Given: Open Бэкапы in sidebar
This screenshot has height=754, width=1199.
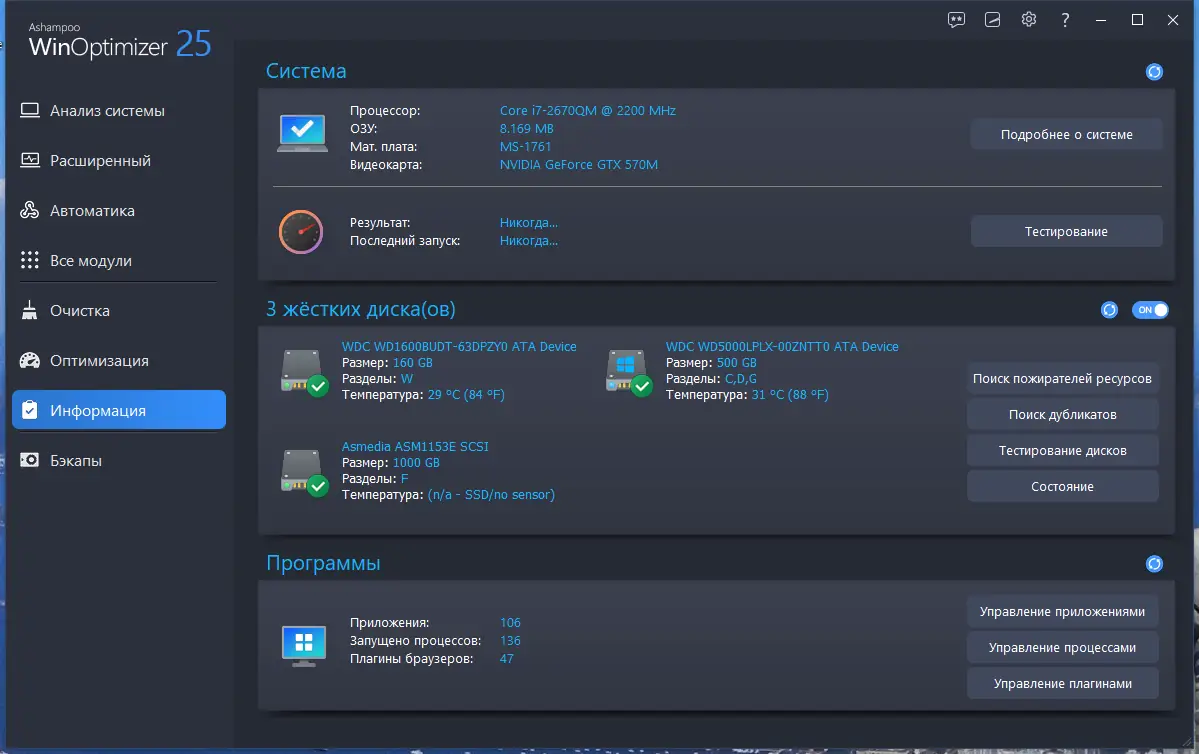Looking at the screenshot, I should click(x=119, y=460).
